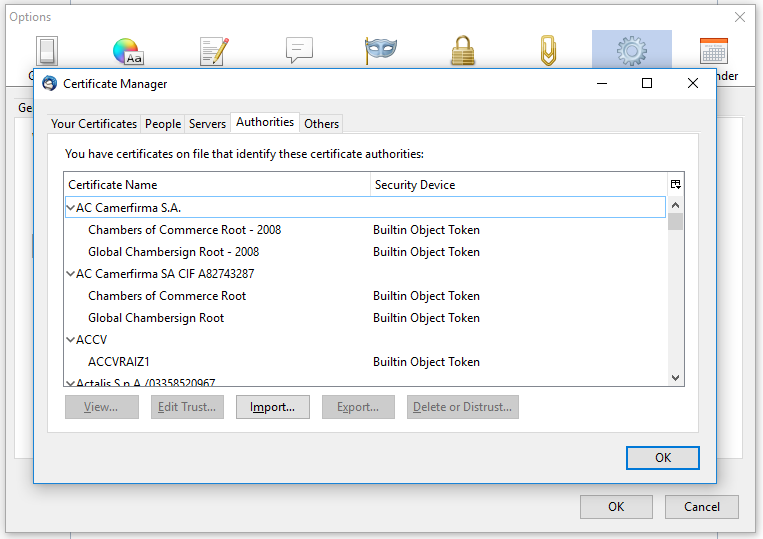
Task: Click the ACCV group row name
Action: [x=91, y=340]
